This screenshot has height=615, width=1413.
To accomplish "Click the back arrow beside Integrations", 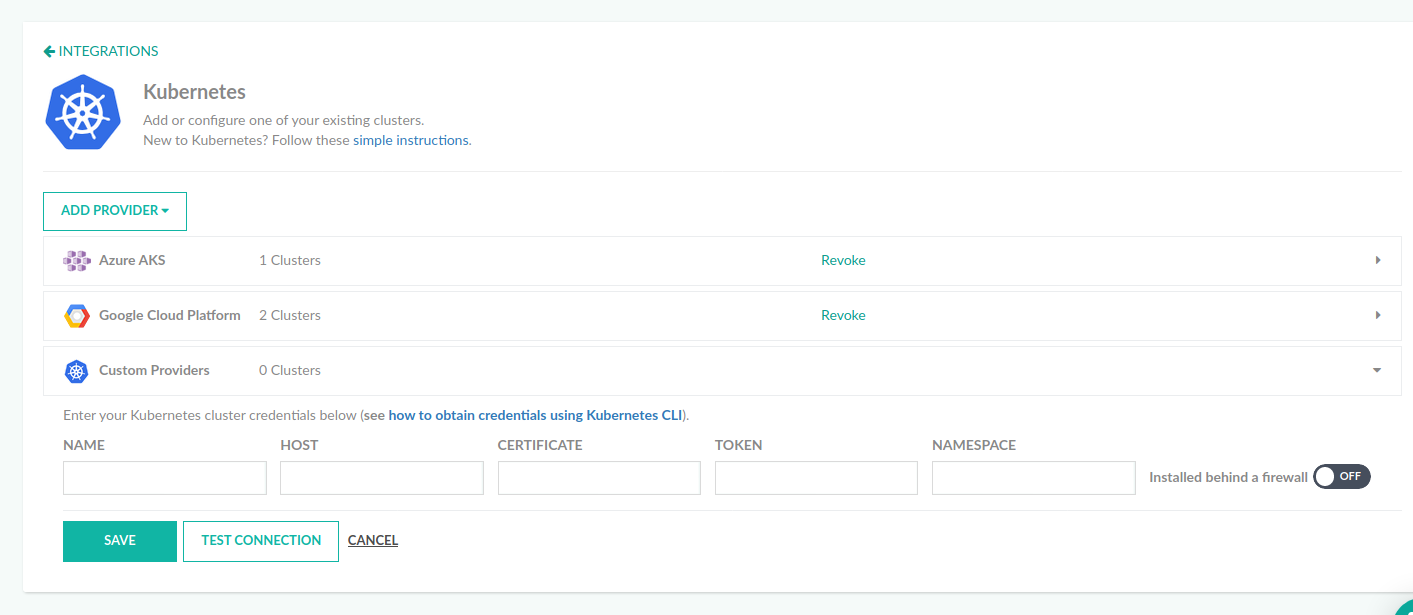I will pos(49,51).
